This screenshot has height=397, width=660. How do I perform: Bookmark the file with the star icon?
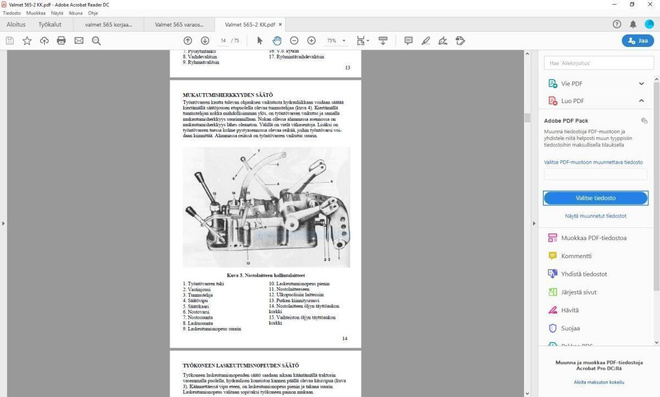pos(27,41)
